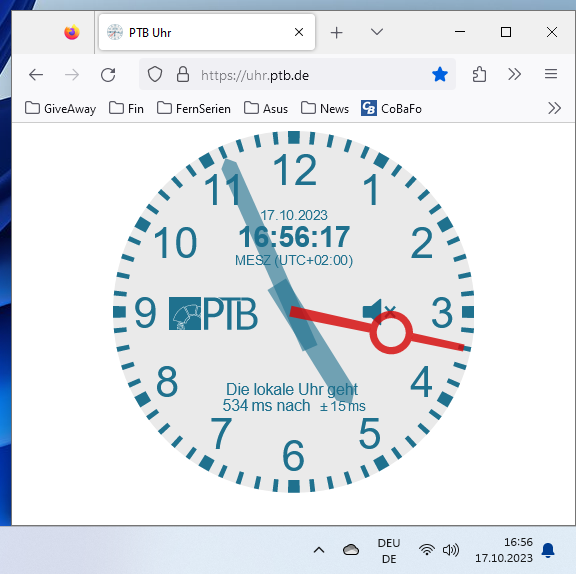Select the PTB Uhr tab

click(207, 32)
